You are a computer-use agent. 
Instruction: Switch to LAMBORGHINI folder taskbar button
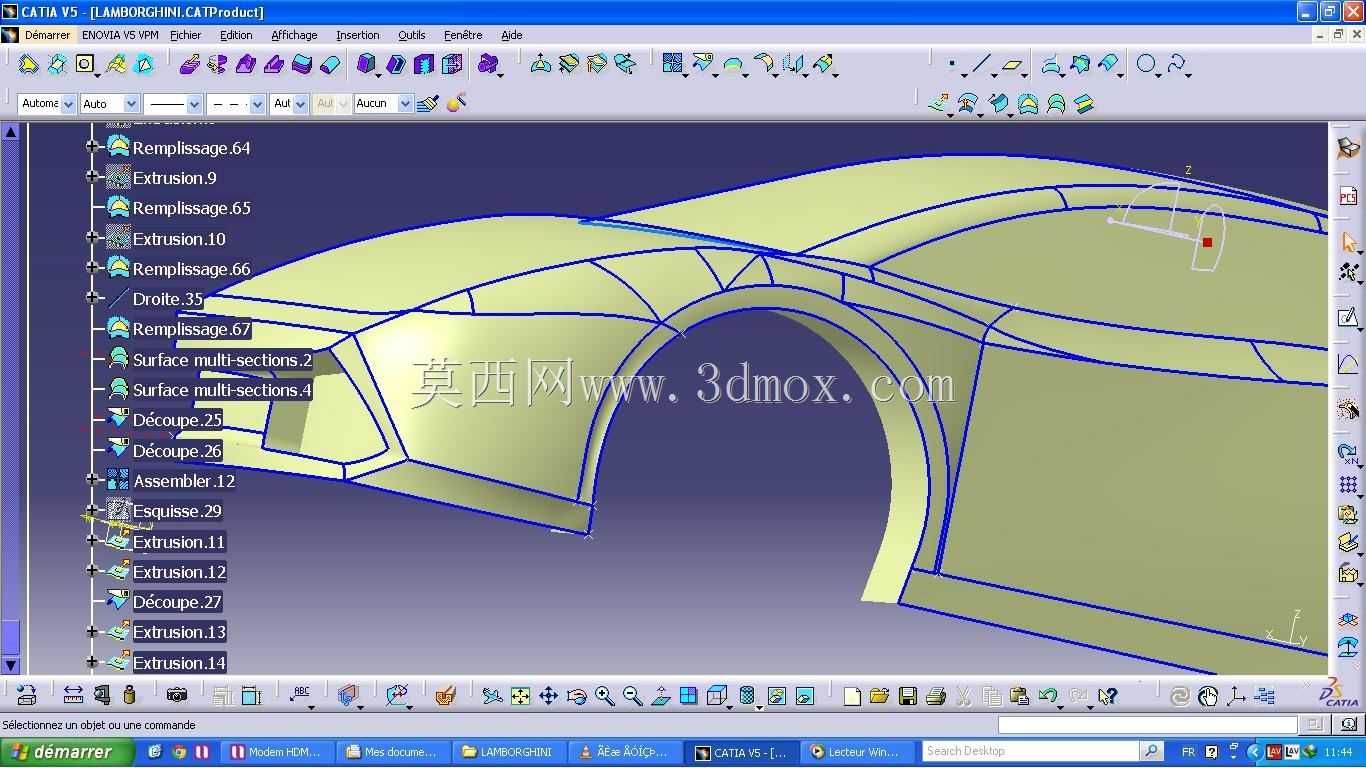pyautogui.click(x=509, y=752)
